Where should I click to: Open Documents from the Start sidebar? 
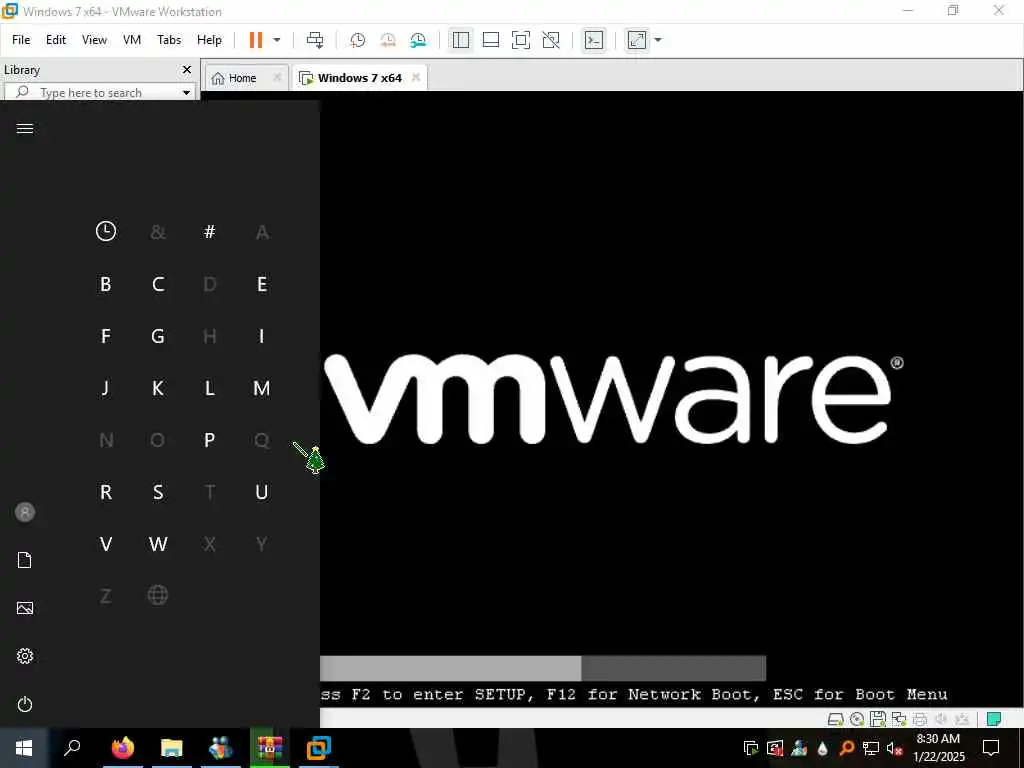25,560
